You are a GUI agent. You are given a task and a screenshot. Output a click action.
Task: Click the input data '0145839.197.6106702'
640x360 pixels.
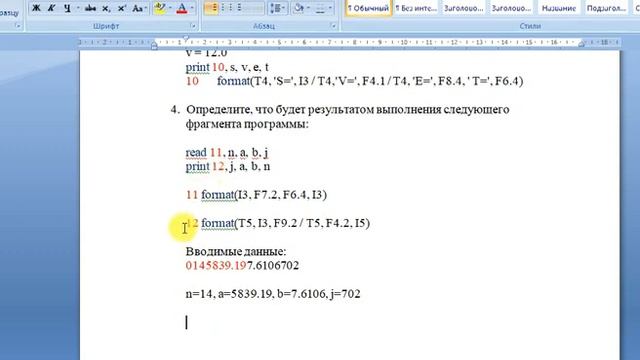click(x=242, y=266)
